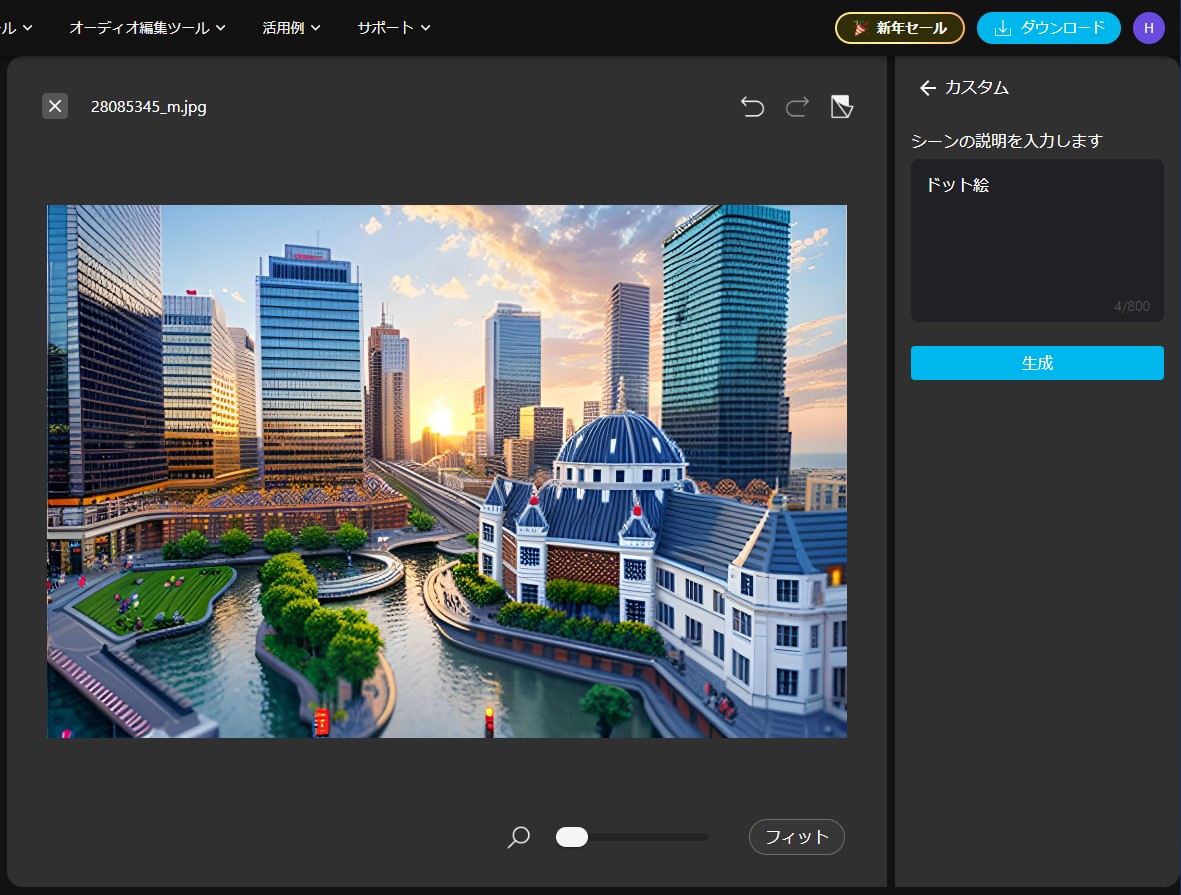Click the generated cityscape image preview
Viewport: 1181px width, 895px height.
click(447, 471)
